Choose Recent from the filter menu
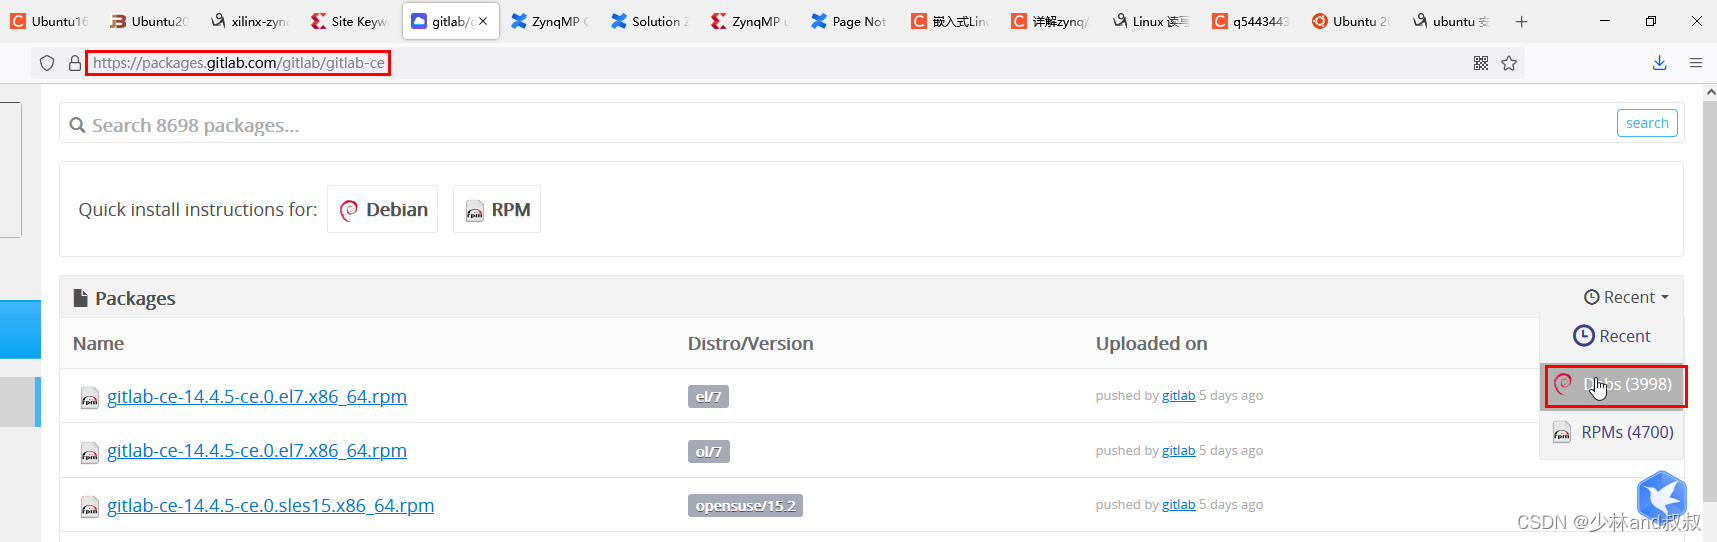 click(1612, 336)
